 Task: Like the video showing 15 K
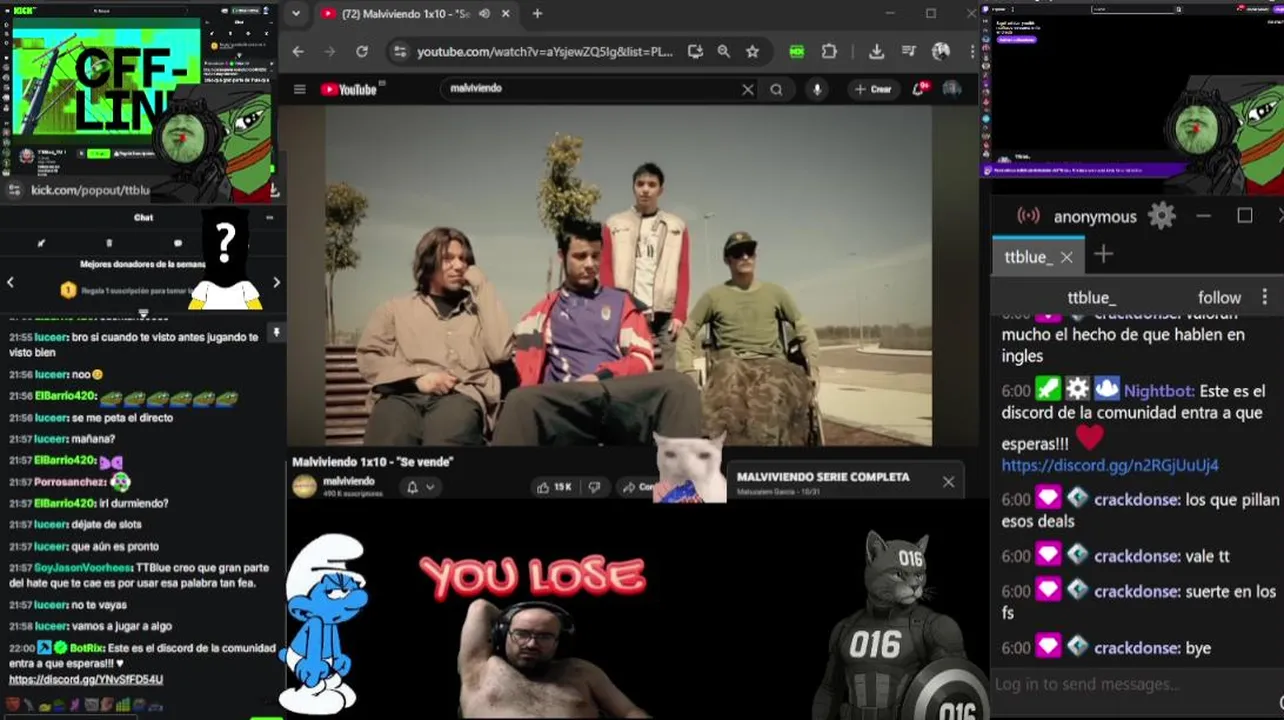click(x=554, y=487)
